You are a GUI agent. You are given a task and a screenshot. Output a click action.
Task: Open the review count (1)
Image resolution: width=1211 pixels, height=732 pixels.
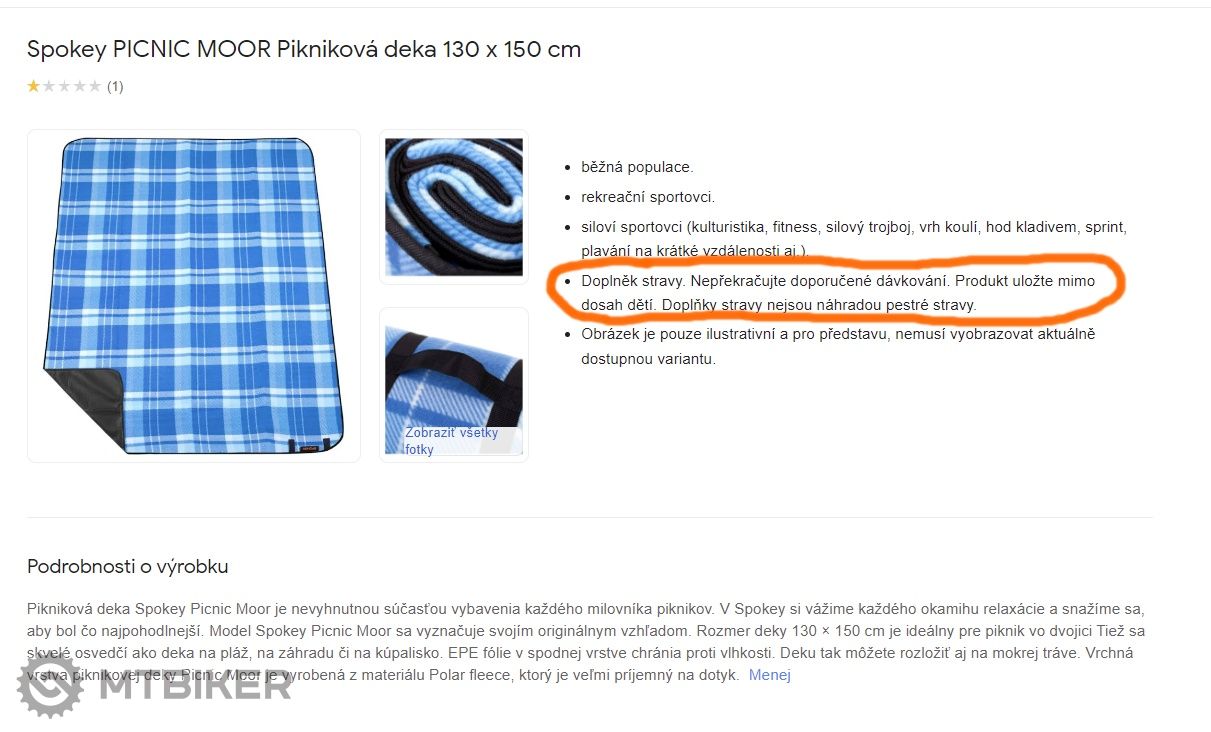coord(115,86)
